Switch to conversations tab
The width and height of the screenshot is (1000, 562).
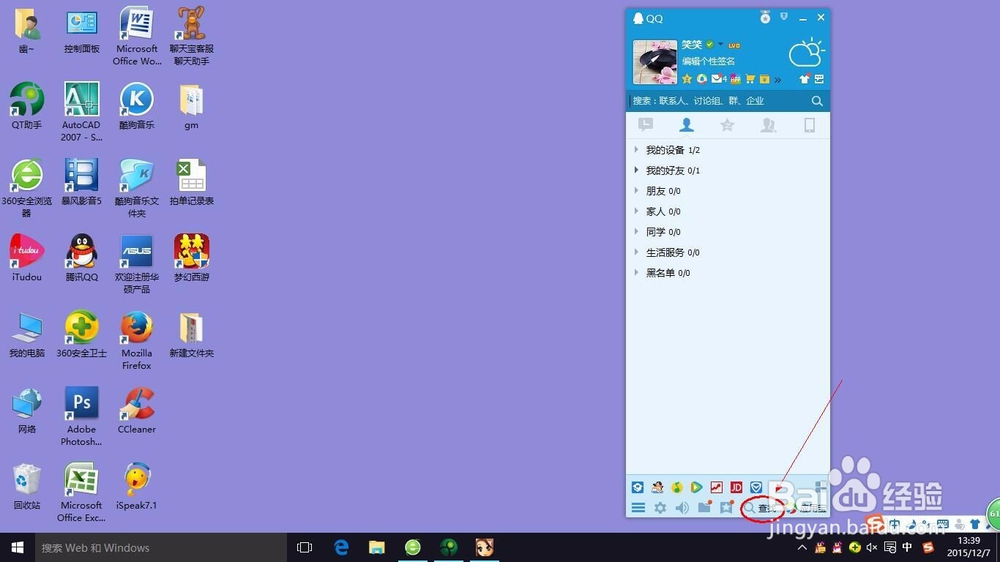[645, 125]
